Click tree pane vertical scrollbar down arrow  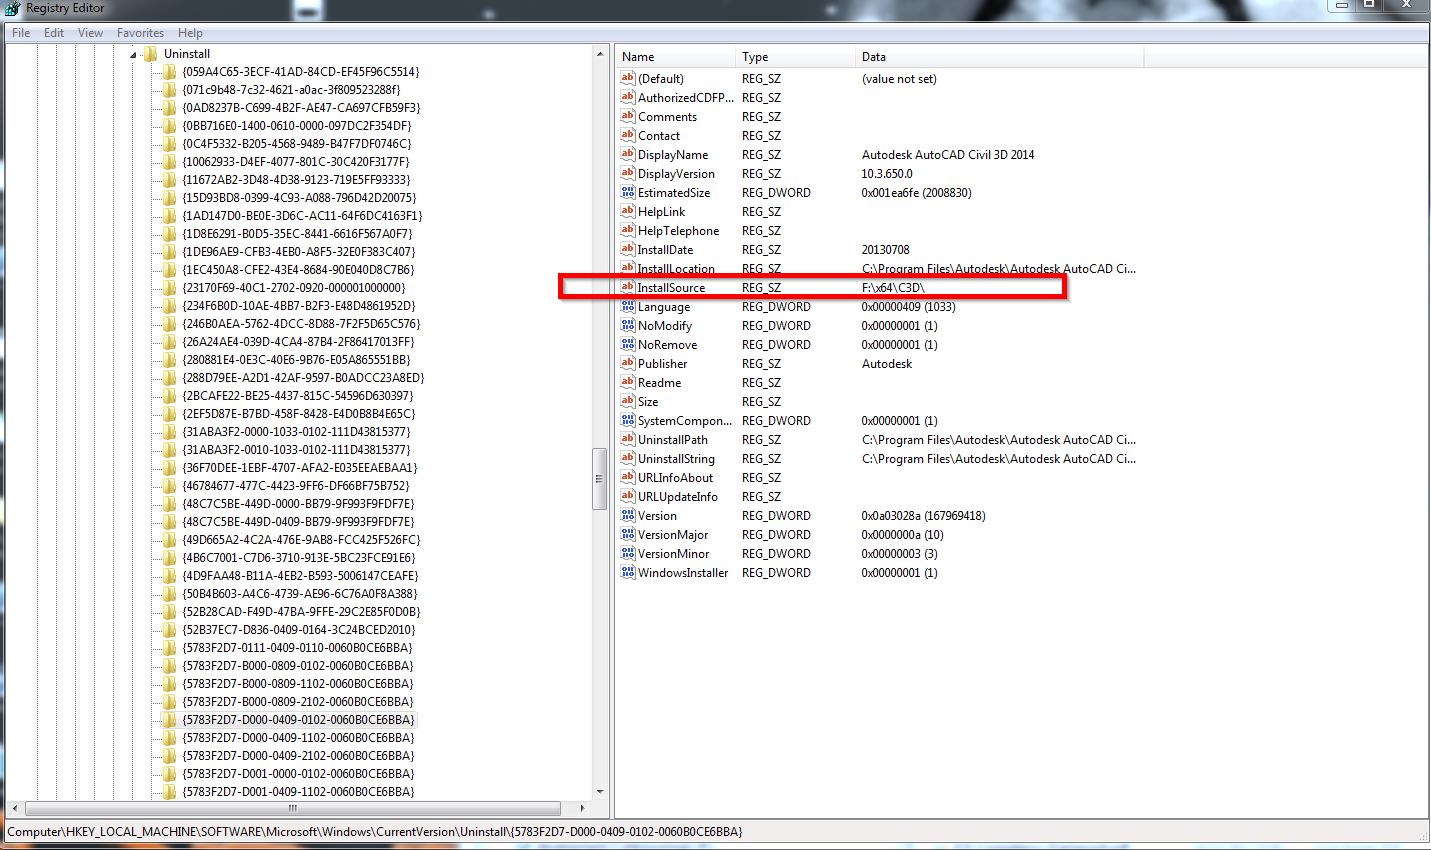600,792
